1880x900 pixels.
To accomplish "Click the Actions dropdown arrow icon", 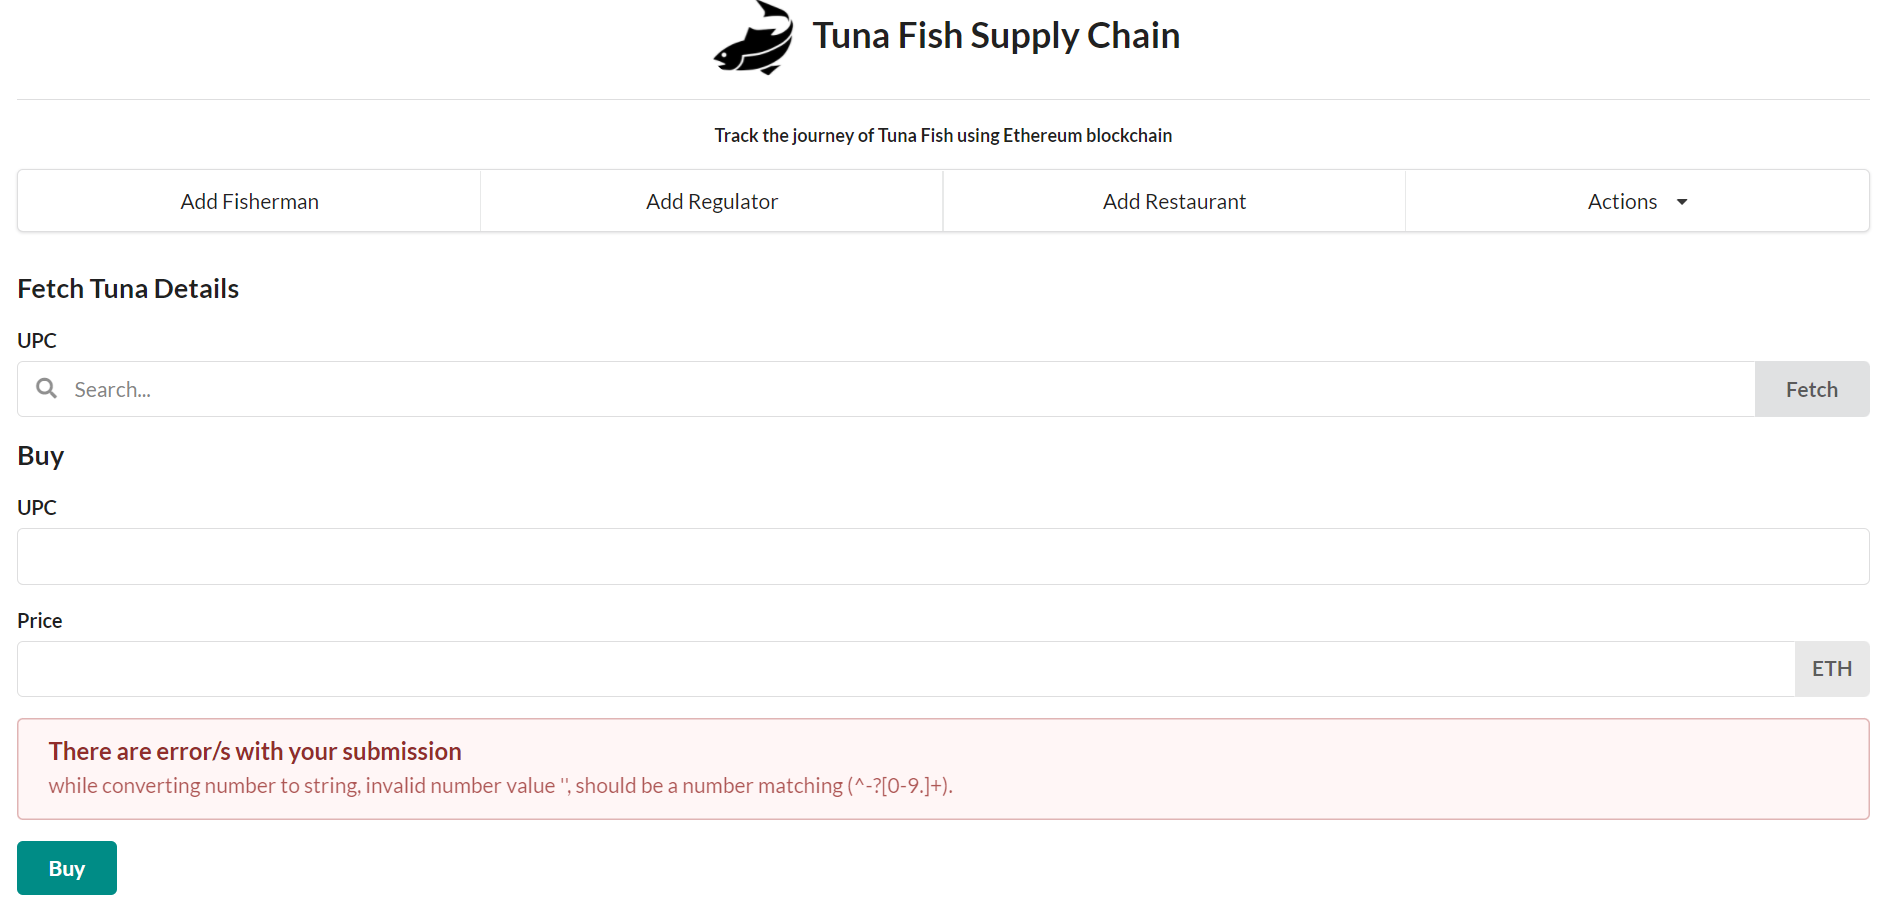I will click(1681, 201).
